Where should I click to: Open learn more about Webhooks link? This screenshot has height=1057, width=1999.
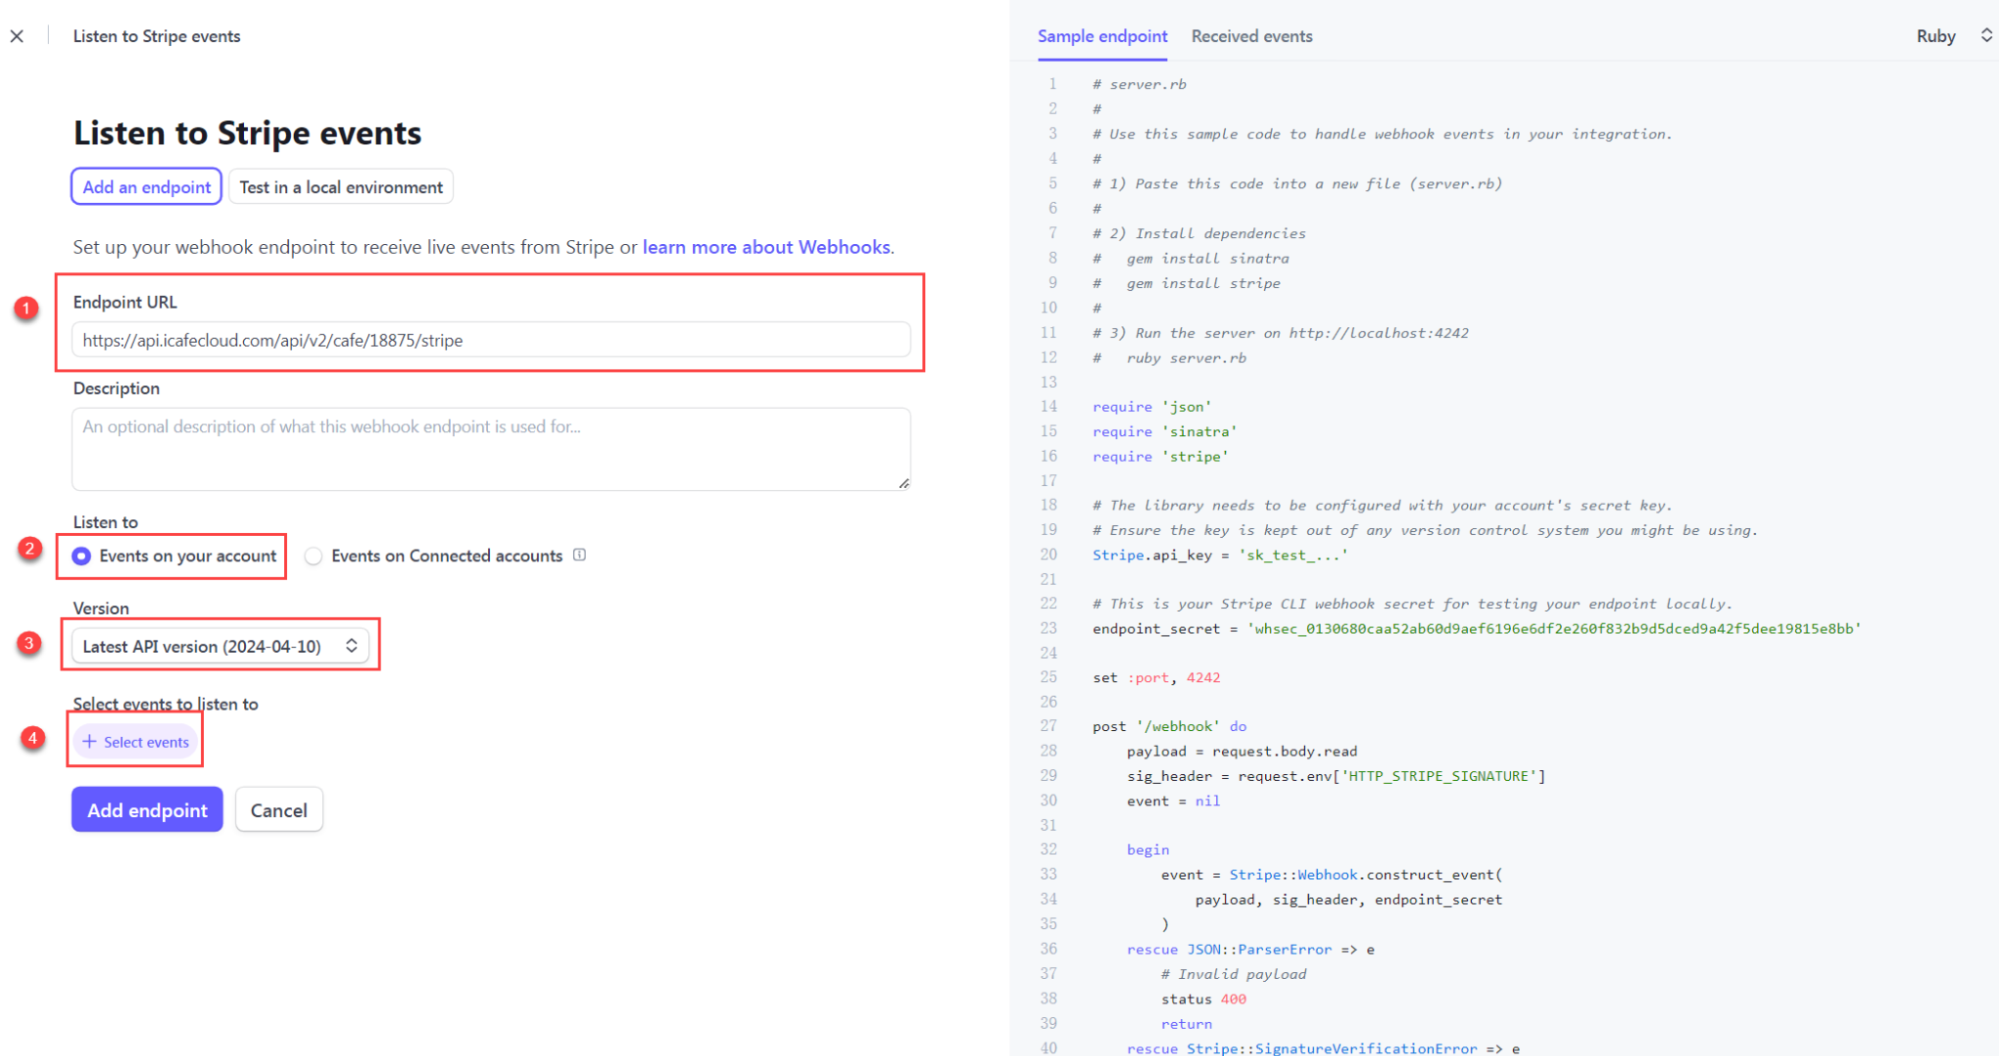click(x=767, y=247)
